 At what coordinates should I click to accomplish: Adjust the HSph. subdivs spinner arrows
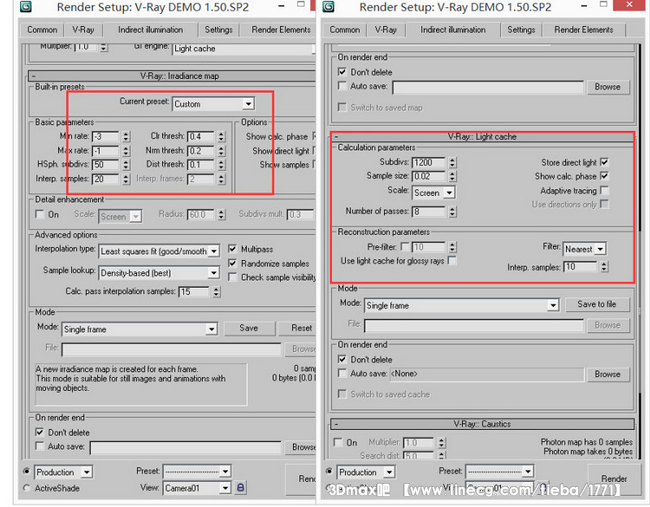click(126, 165)
